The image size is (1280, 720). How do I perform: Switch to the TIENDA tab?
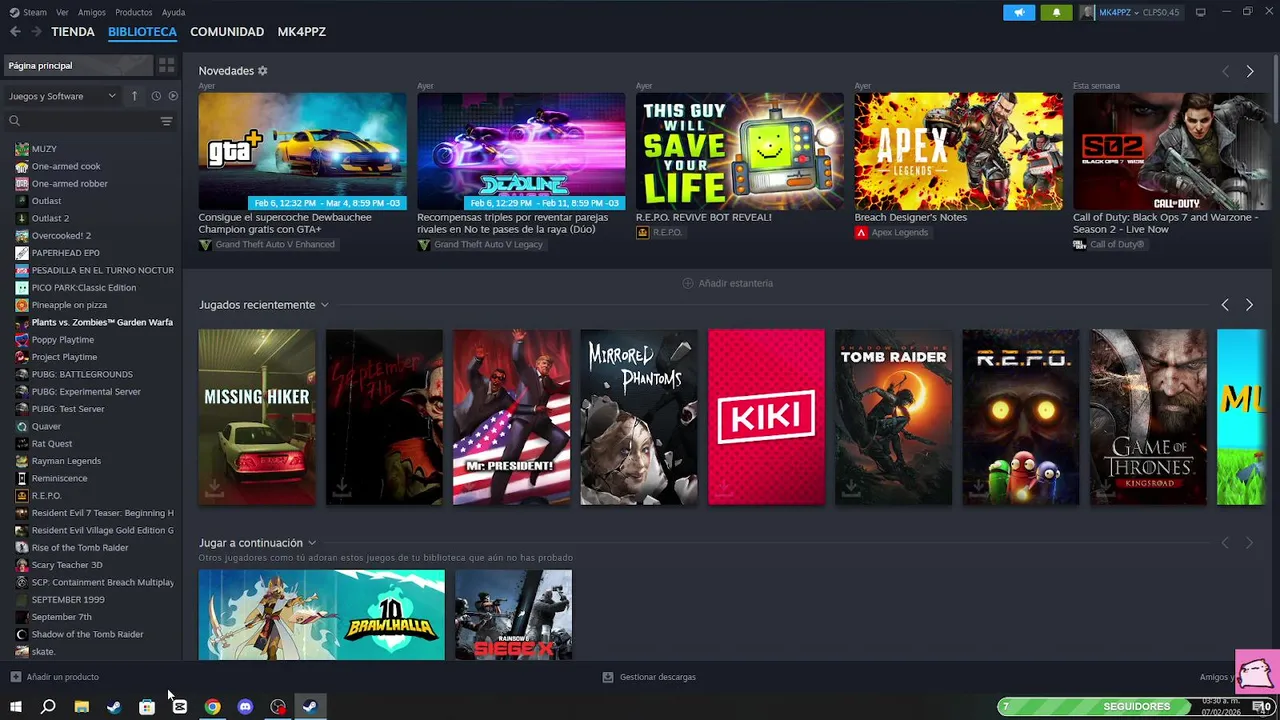73,32
